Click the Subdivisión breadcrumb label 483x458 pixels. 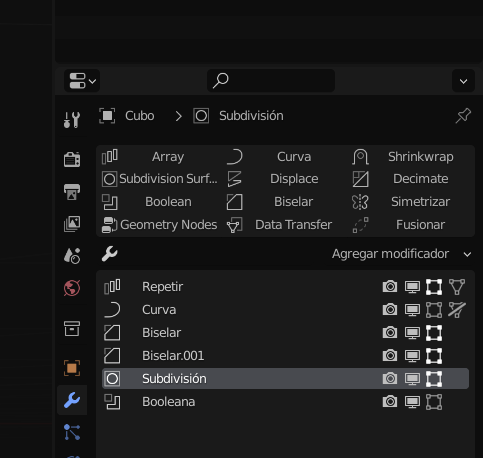click(251, 116)
